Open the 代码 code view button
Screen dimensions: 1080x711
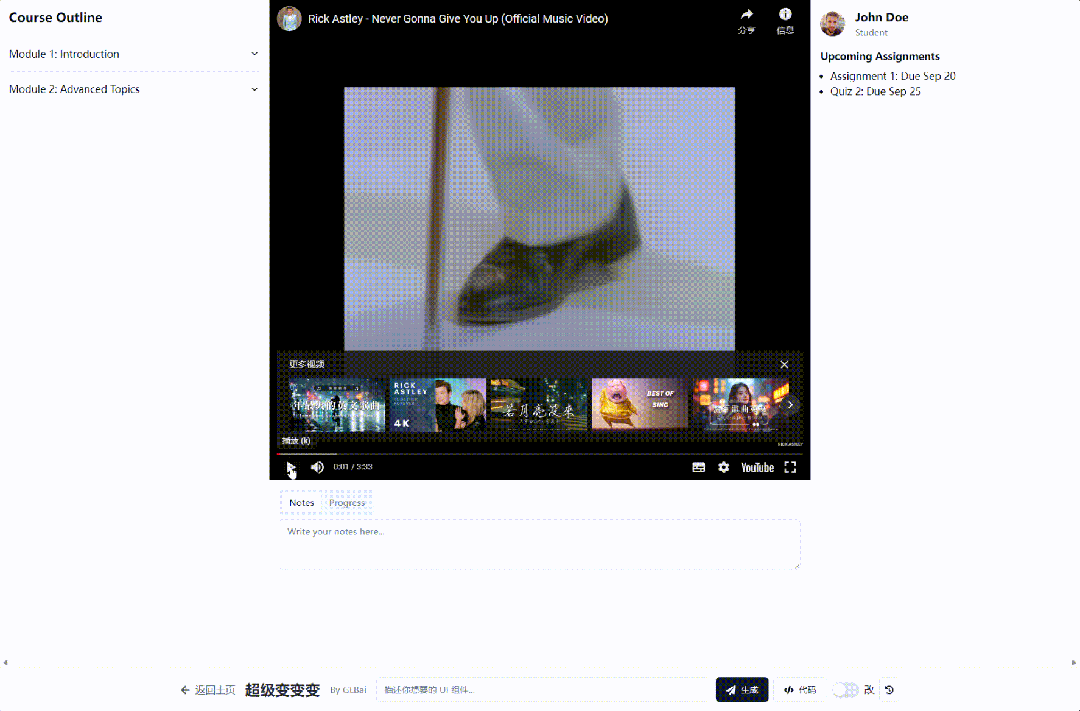click(x=800, y=690)
